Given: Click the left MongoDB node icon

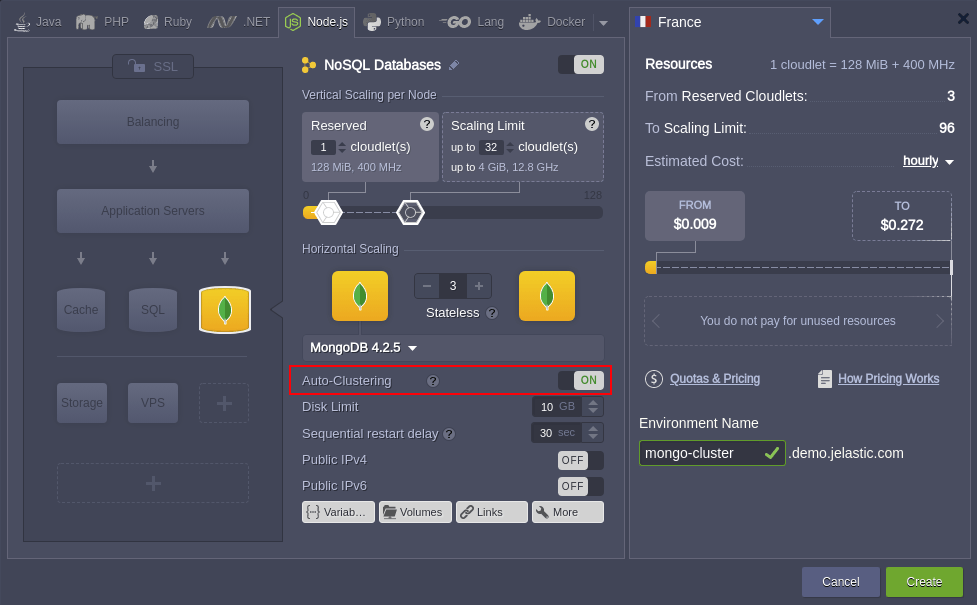Looking at the screenshot, I should point(360,296).
